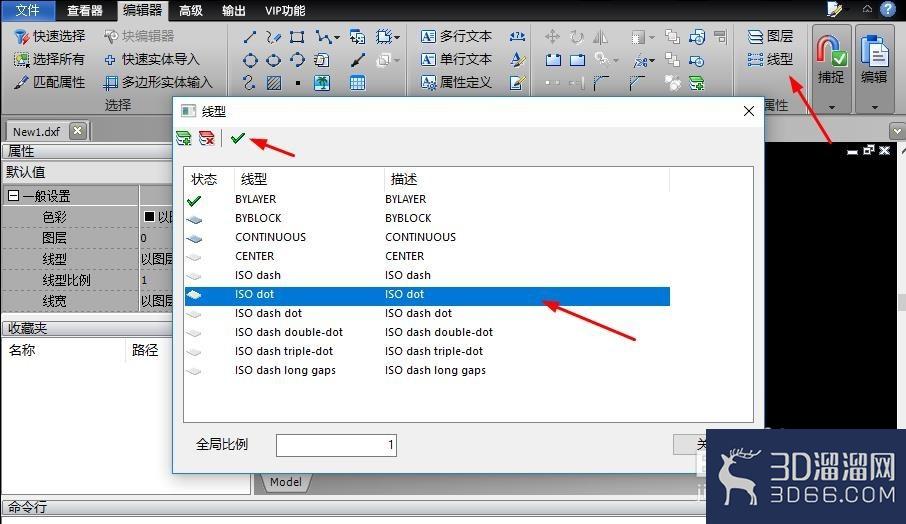Close the 线型 dialog window

coord(749,111)
